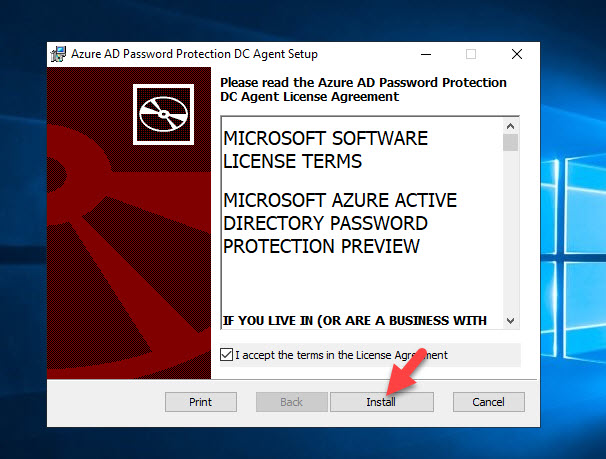Click the greyed-out maximize button
The width and height of the screenshot is (606, 459).
click(x=471, y=54)
